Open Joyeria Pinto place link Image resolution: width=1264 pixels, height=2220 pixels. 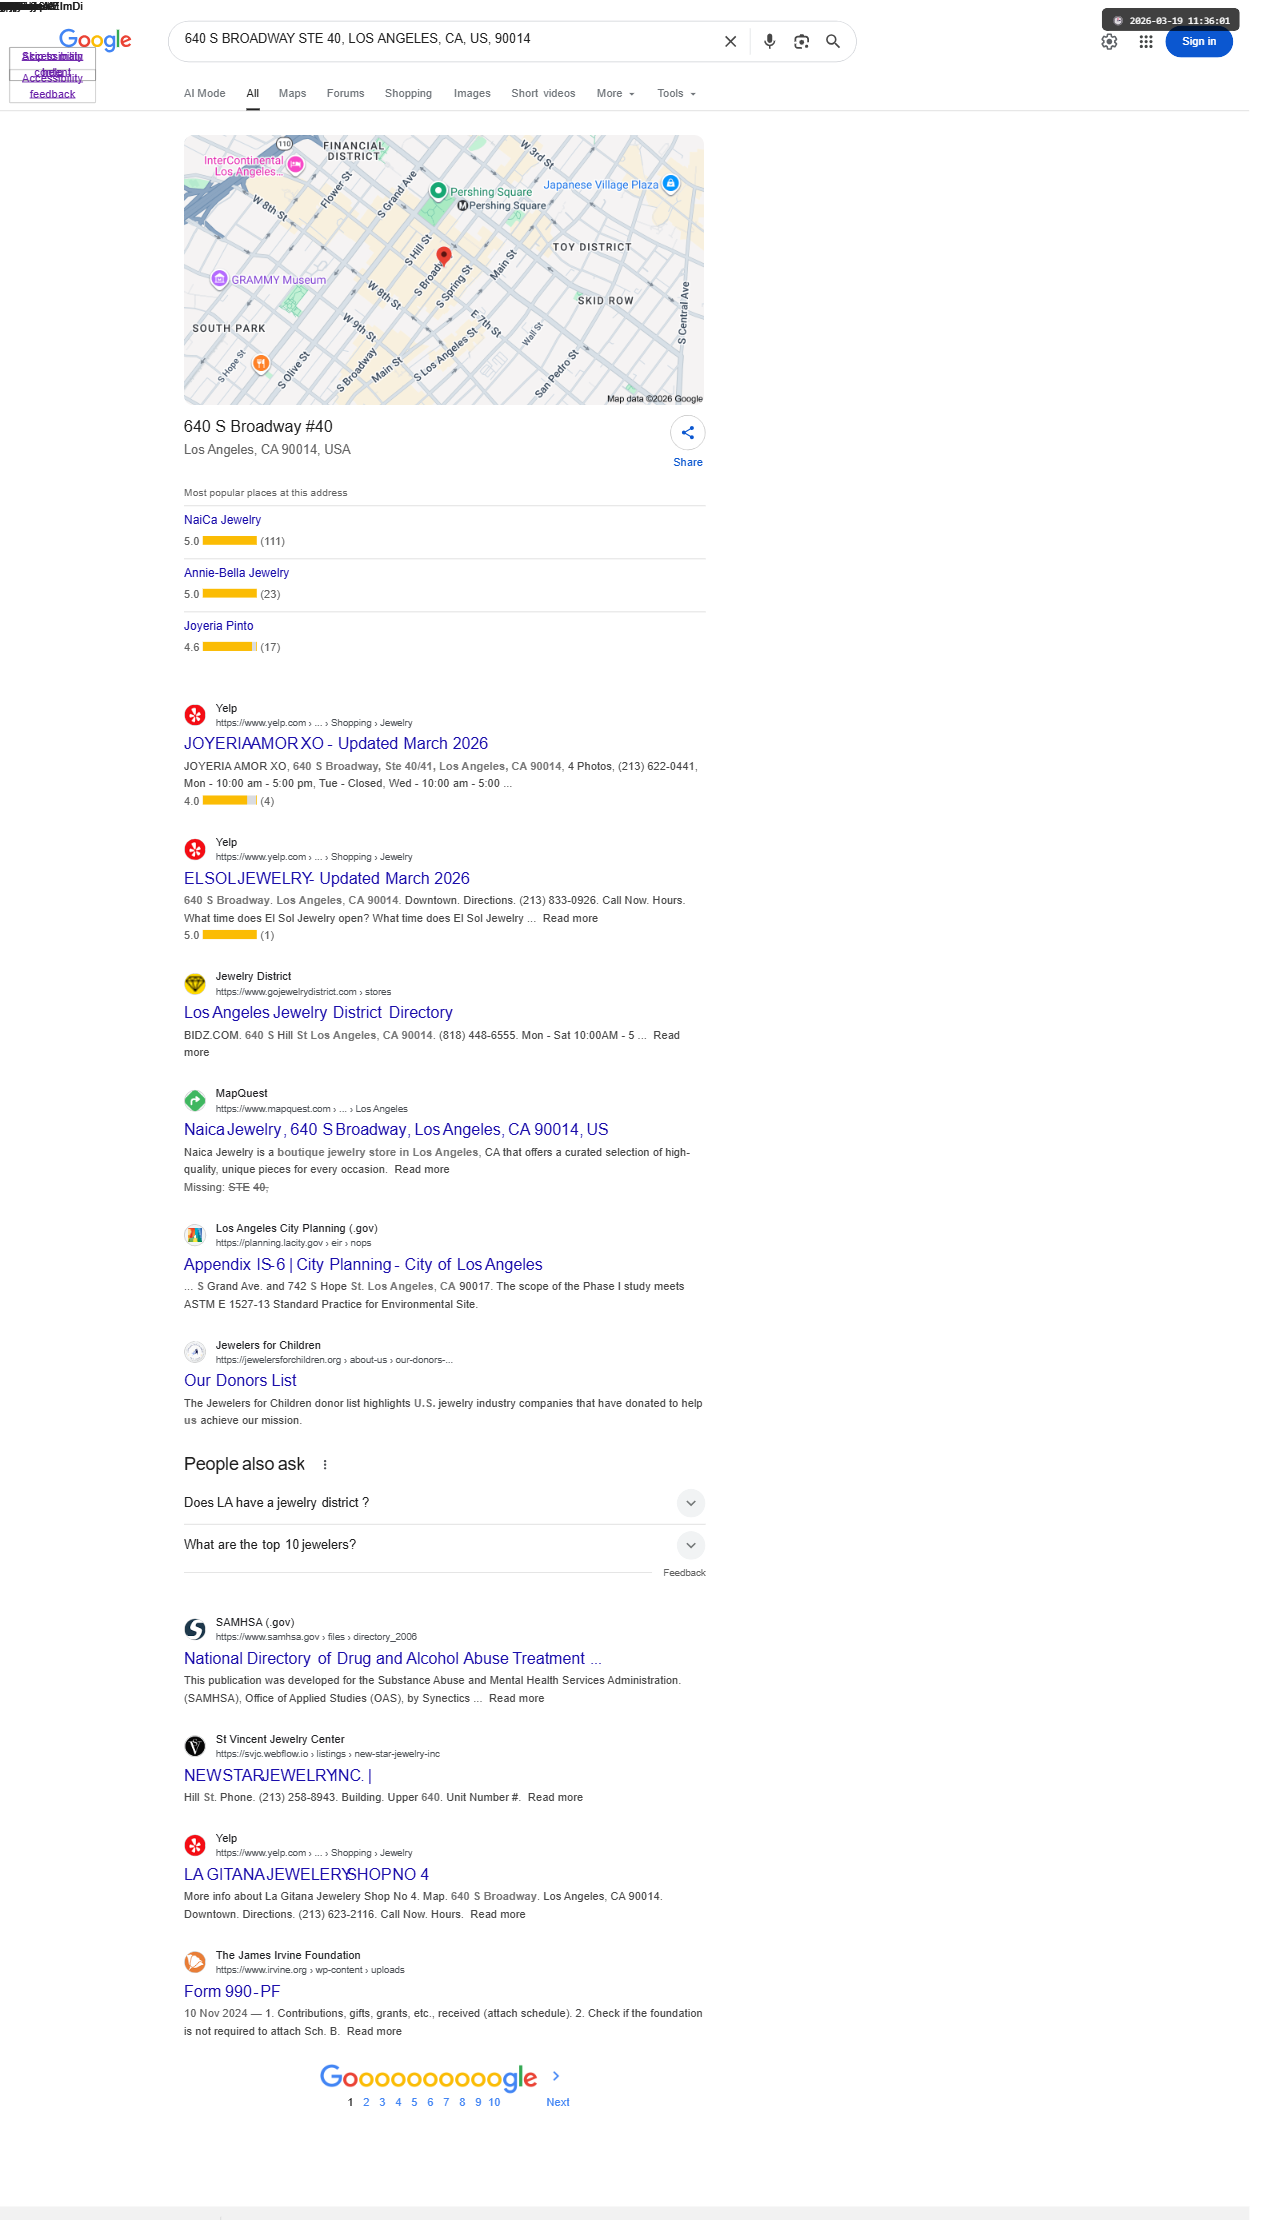[218, 626]
